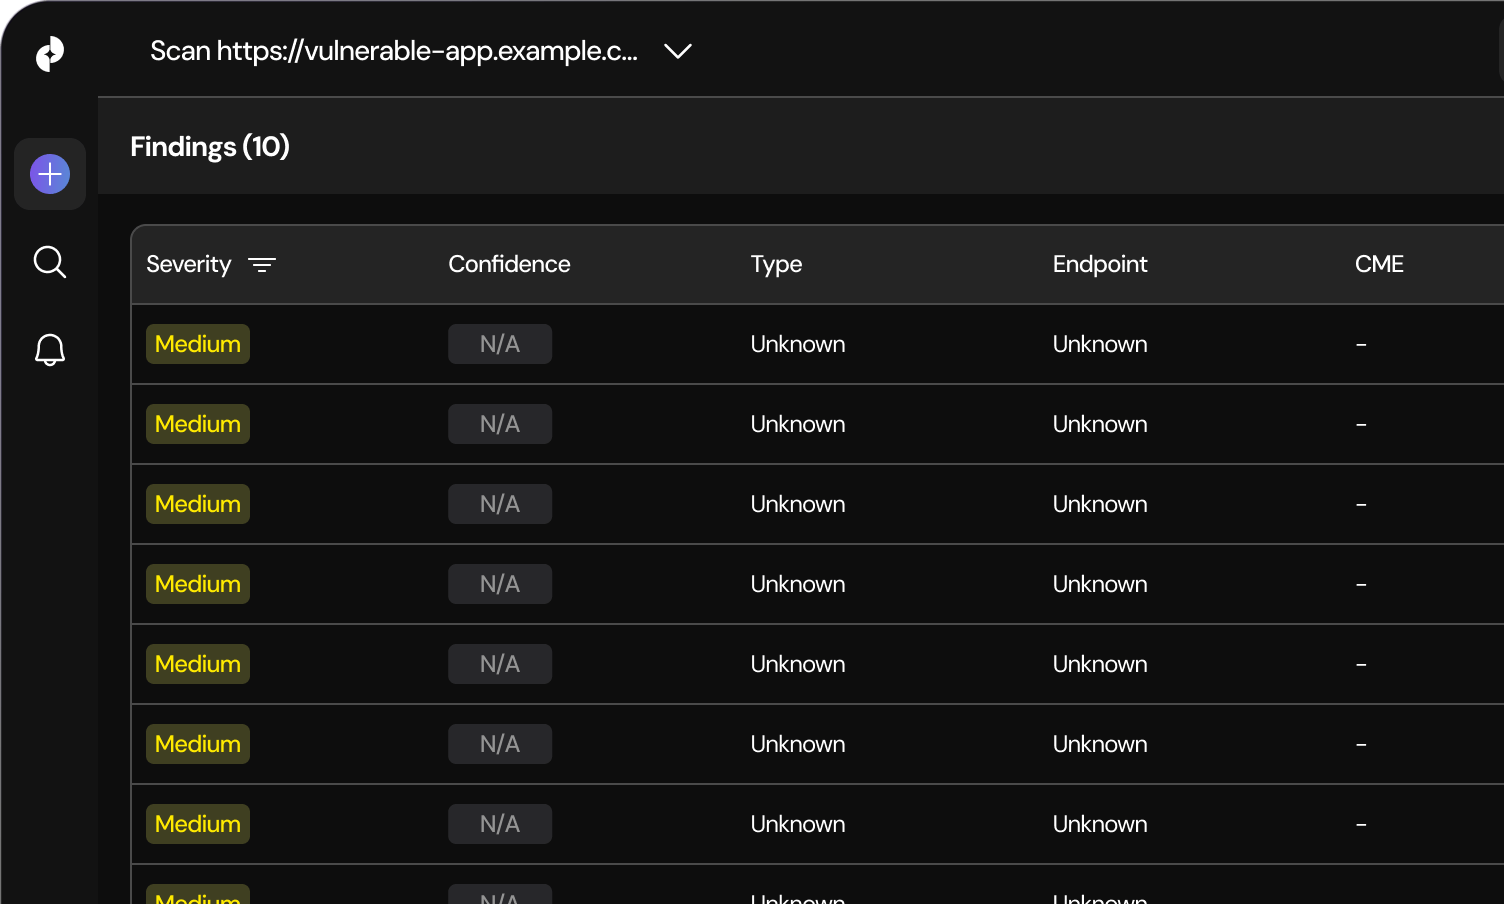Image resolution: width=1504 pixels, height=904 pixels.
Task: Click the sidebar plus button with purple background
Action: pos(50,174)
